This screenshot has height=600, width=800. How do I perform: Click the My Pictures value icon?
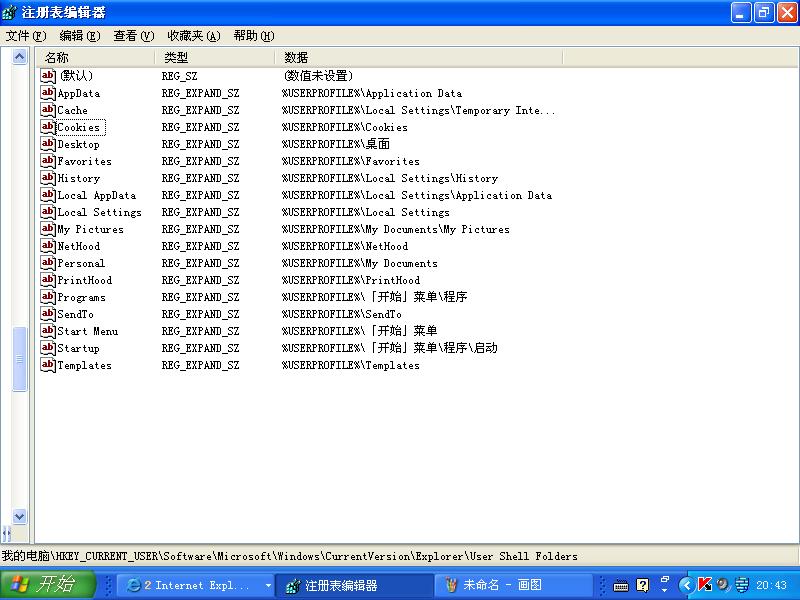[x=48, y=229]
